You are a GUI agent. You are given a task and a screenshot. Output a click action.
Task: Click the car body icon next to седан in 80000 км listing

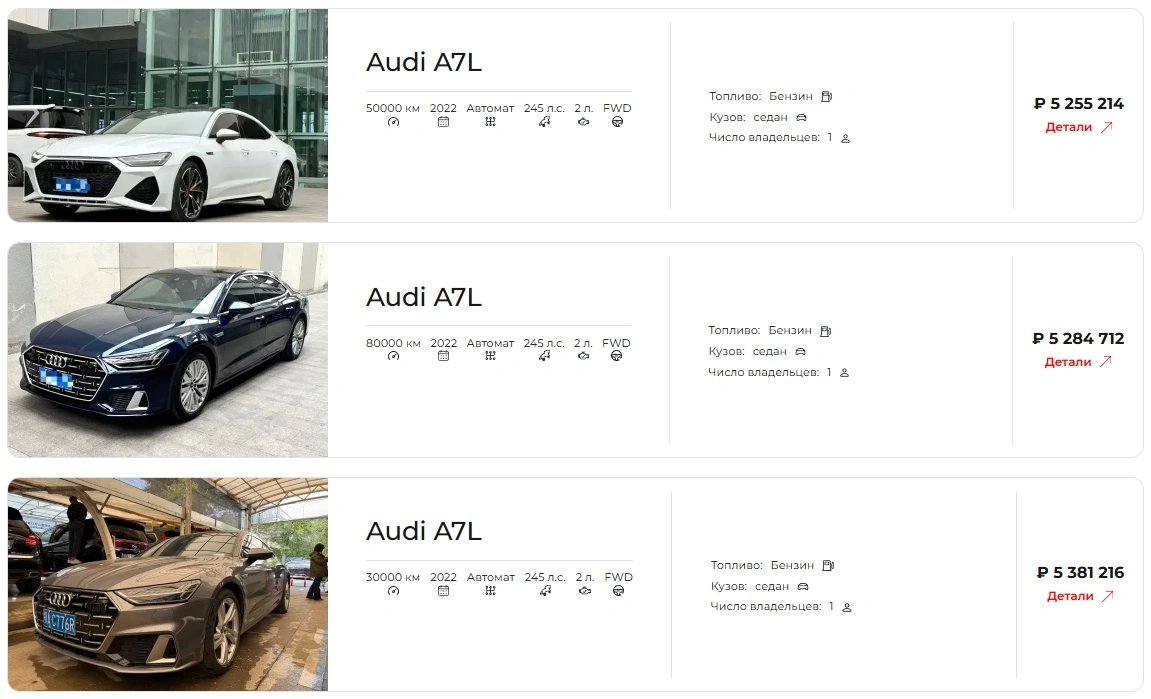[800, 352]
